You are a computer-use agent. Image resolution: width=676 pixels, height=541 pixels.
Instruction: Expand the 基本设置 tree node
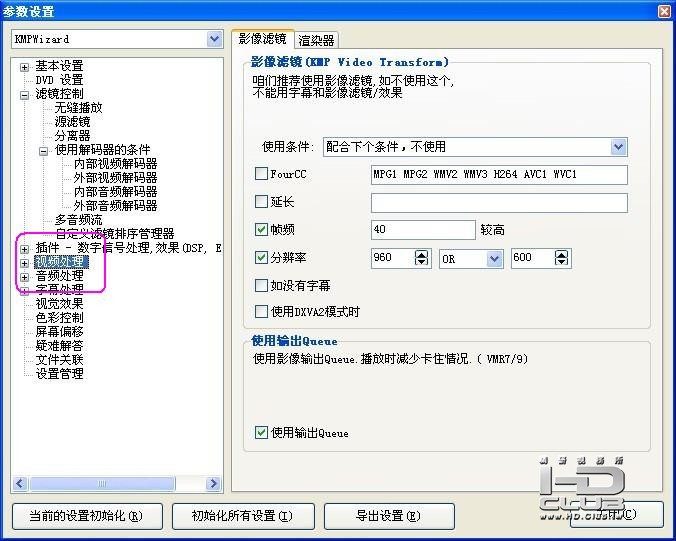[25, 67]
